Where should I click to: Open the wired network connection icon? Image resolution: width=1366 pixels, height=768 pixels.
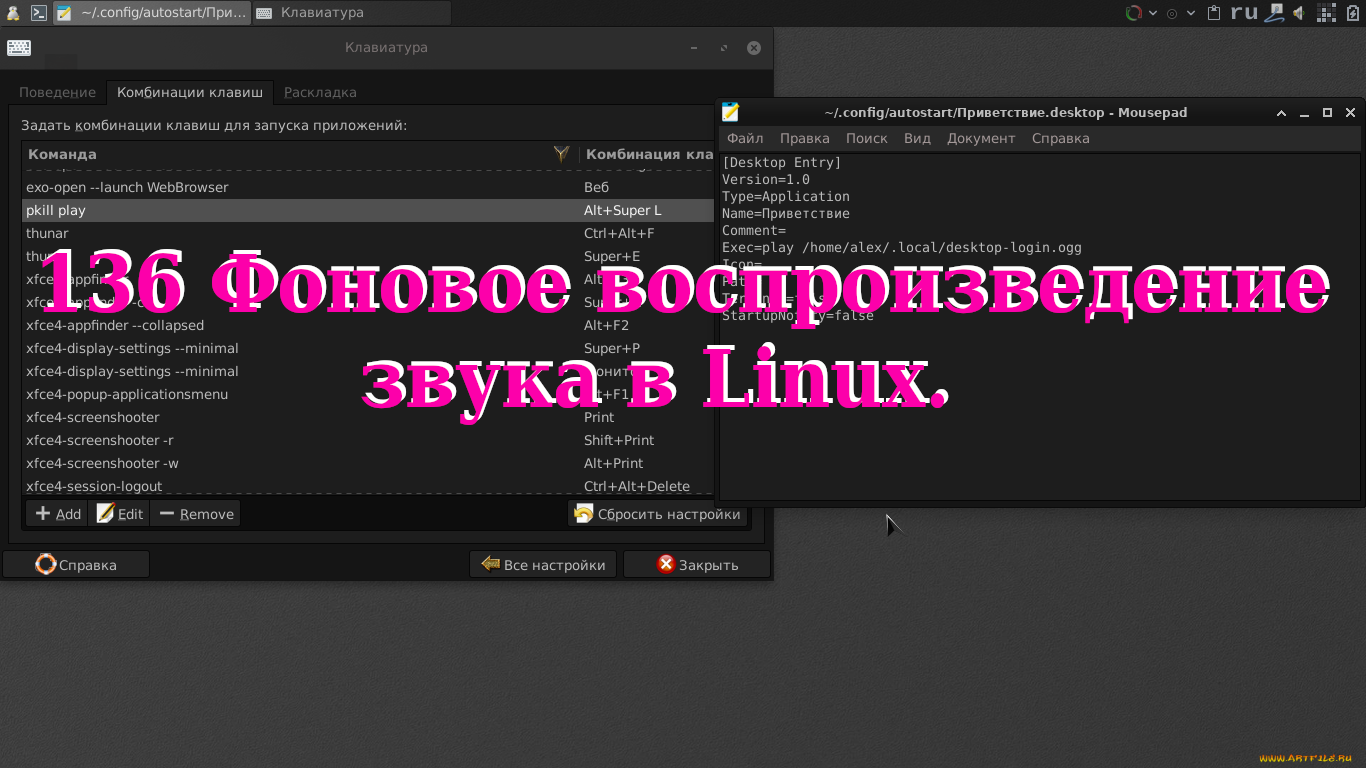click(1274, 13)
